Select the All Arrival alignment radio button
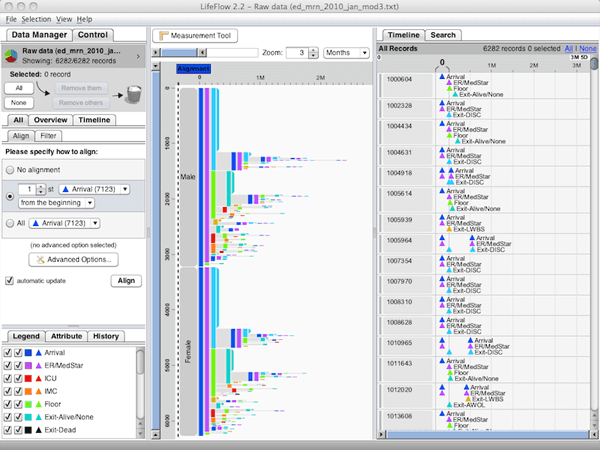Image resolution: width=600 pixels, height=450 pixels. [10, 223]
